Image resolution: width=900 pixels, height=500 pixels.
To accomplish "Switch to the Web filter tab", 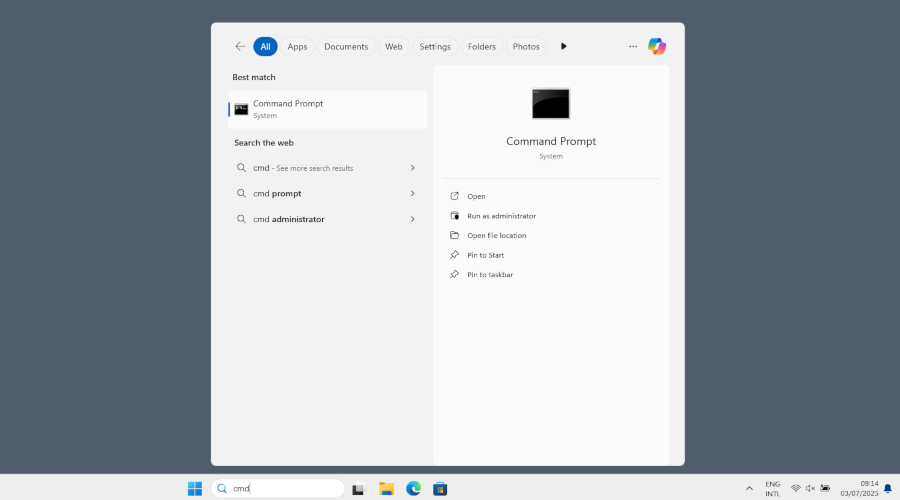I will pos(394,46).
